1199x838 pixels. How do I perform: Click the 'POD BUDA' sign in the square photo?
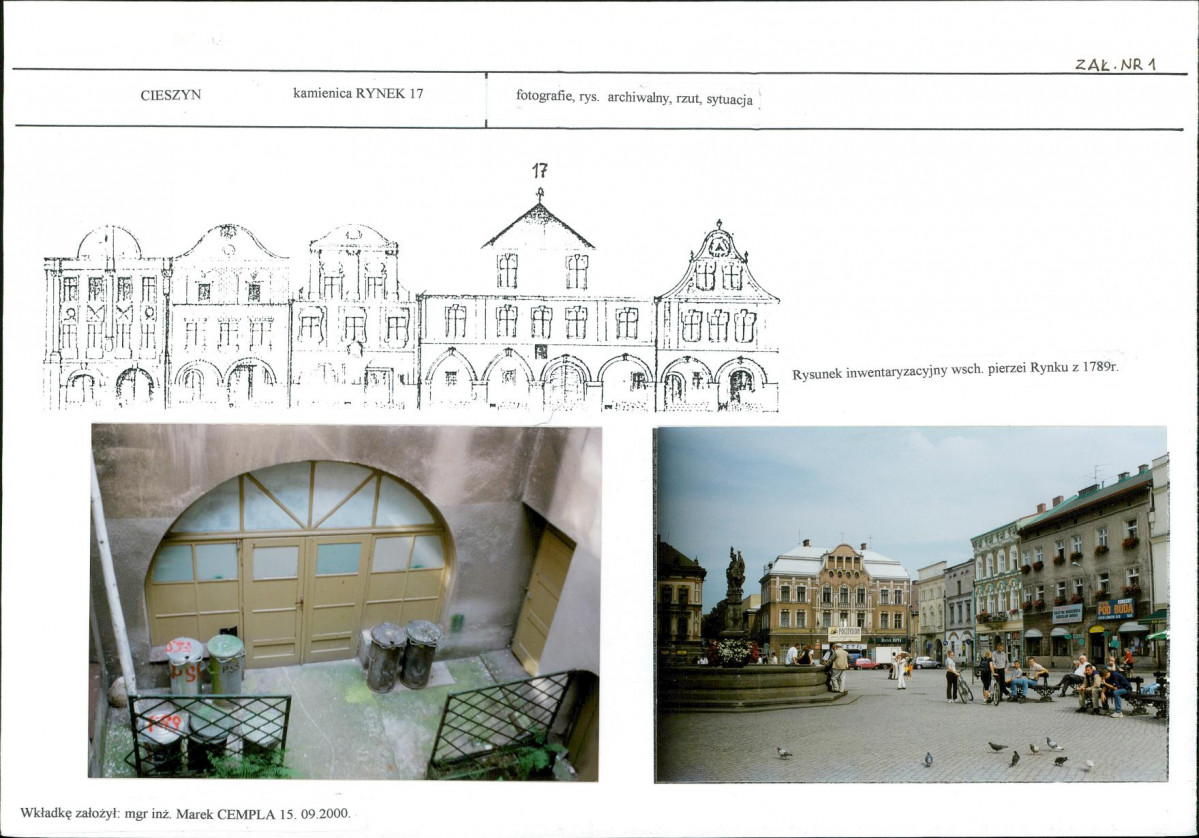pyautogui.click(x=1116, y=609)
